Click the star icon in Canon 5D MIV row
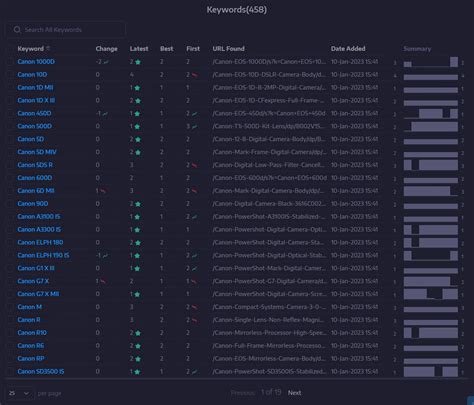The image size is (474, 405). pyautogui.click(x=138, y=152)
